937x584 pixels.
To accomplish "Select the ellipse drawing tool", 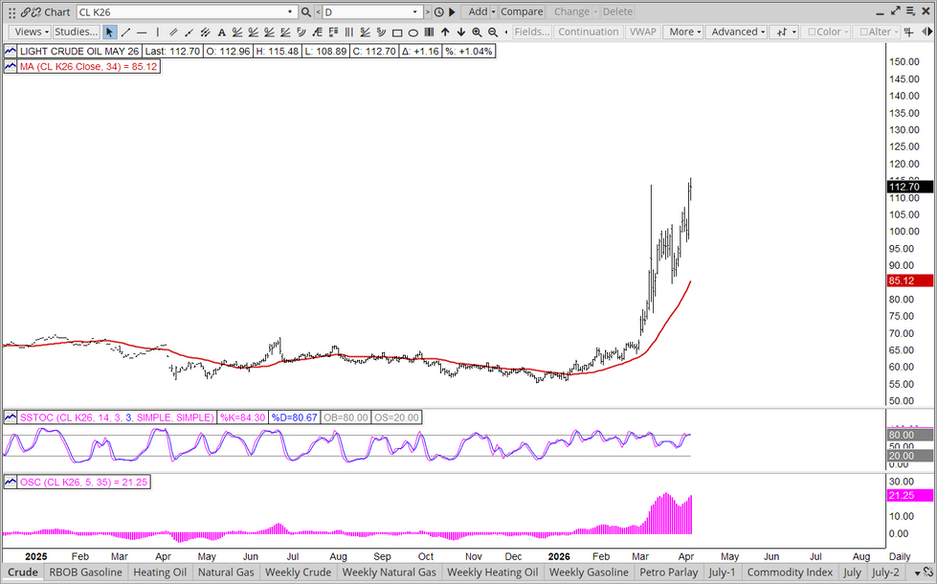I will (x=413, y=33).
